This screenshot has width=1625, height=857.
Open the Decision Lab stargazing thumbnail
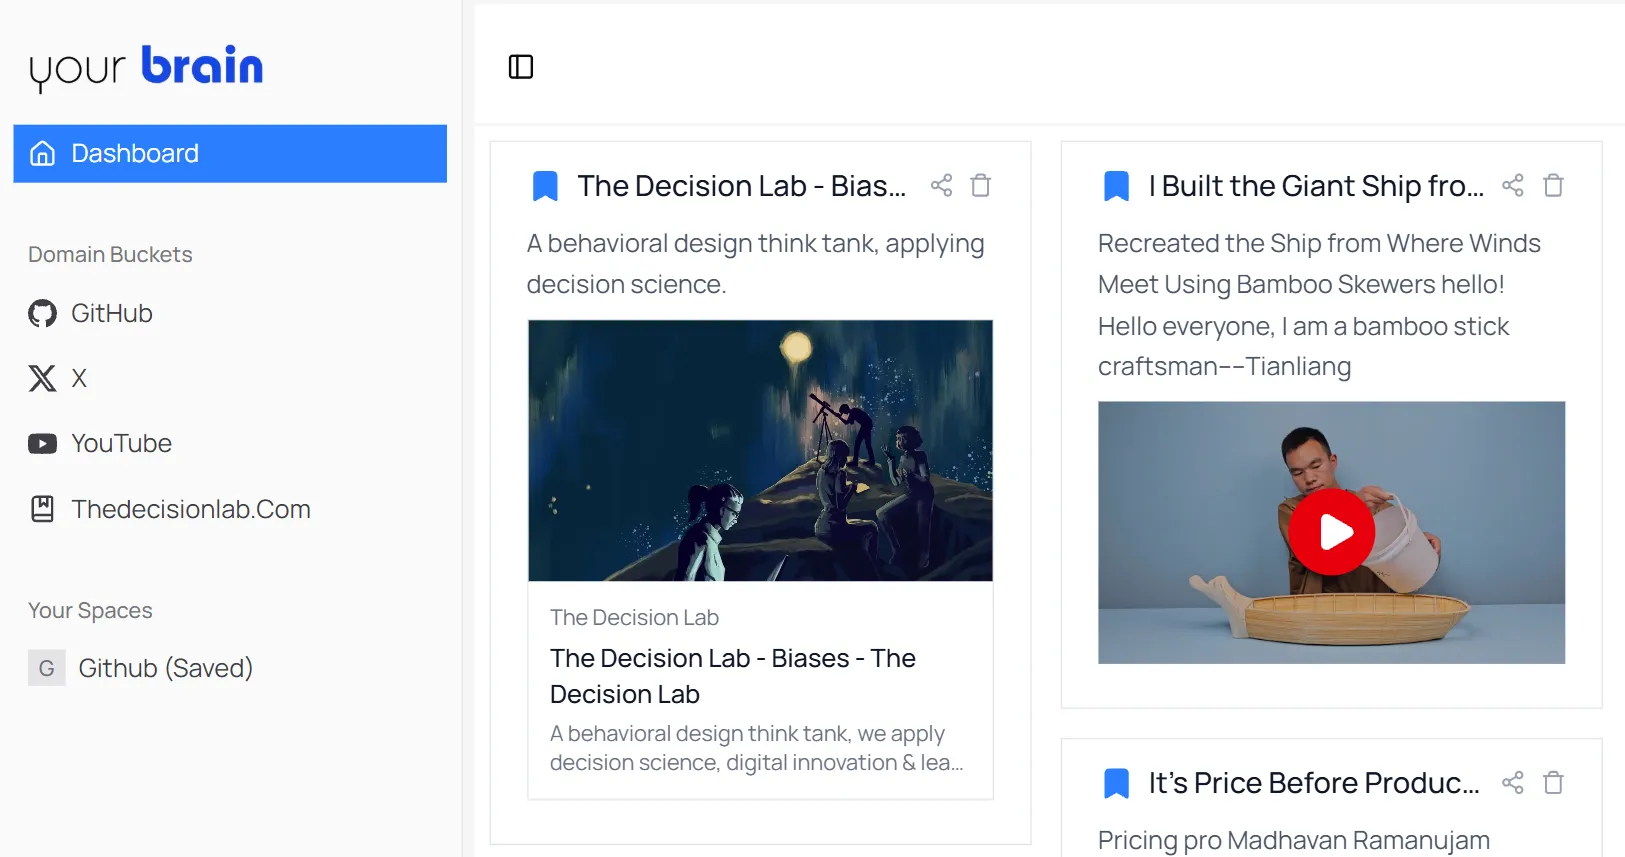(x=760, y=450)
